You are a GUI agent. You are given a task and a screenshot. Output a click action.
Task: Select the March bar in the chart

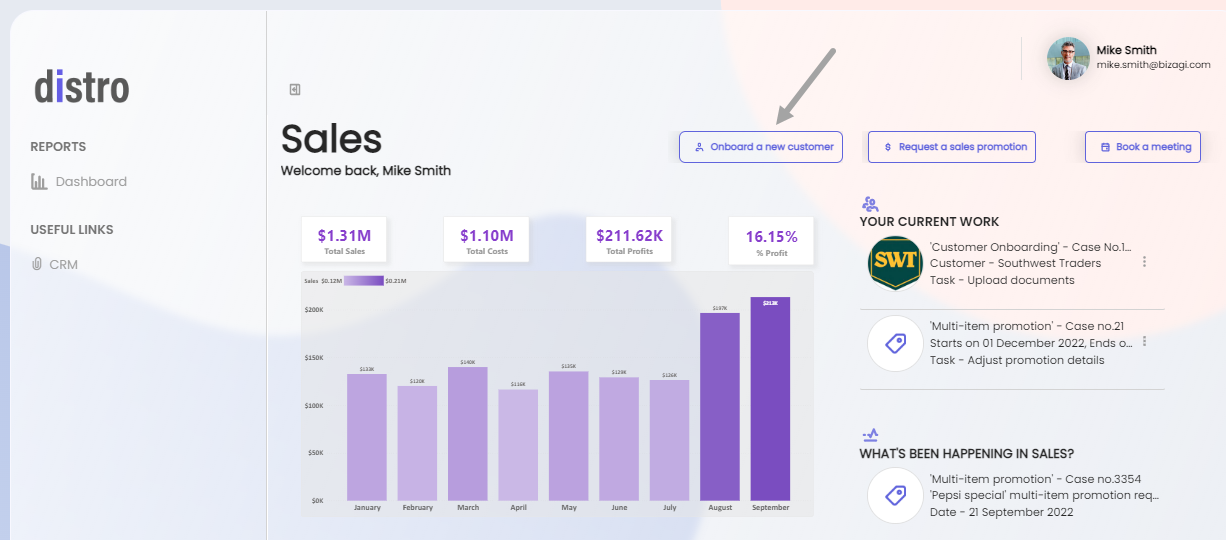click(x=468, y=434)
